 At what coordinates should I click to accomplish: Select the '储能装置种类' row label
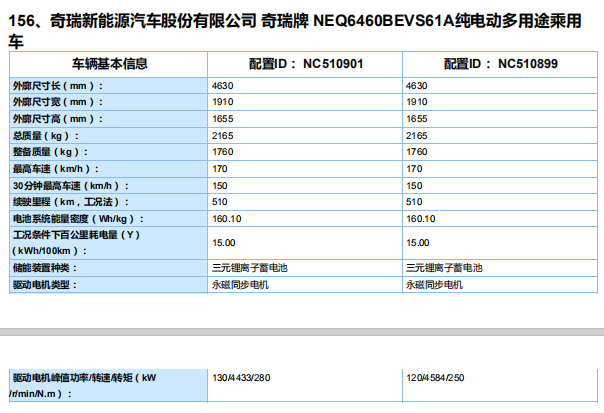(45, 268)
